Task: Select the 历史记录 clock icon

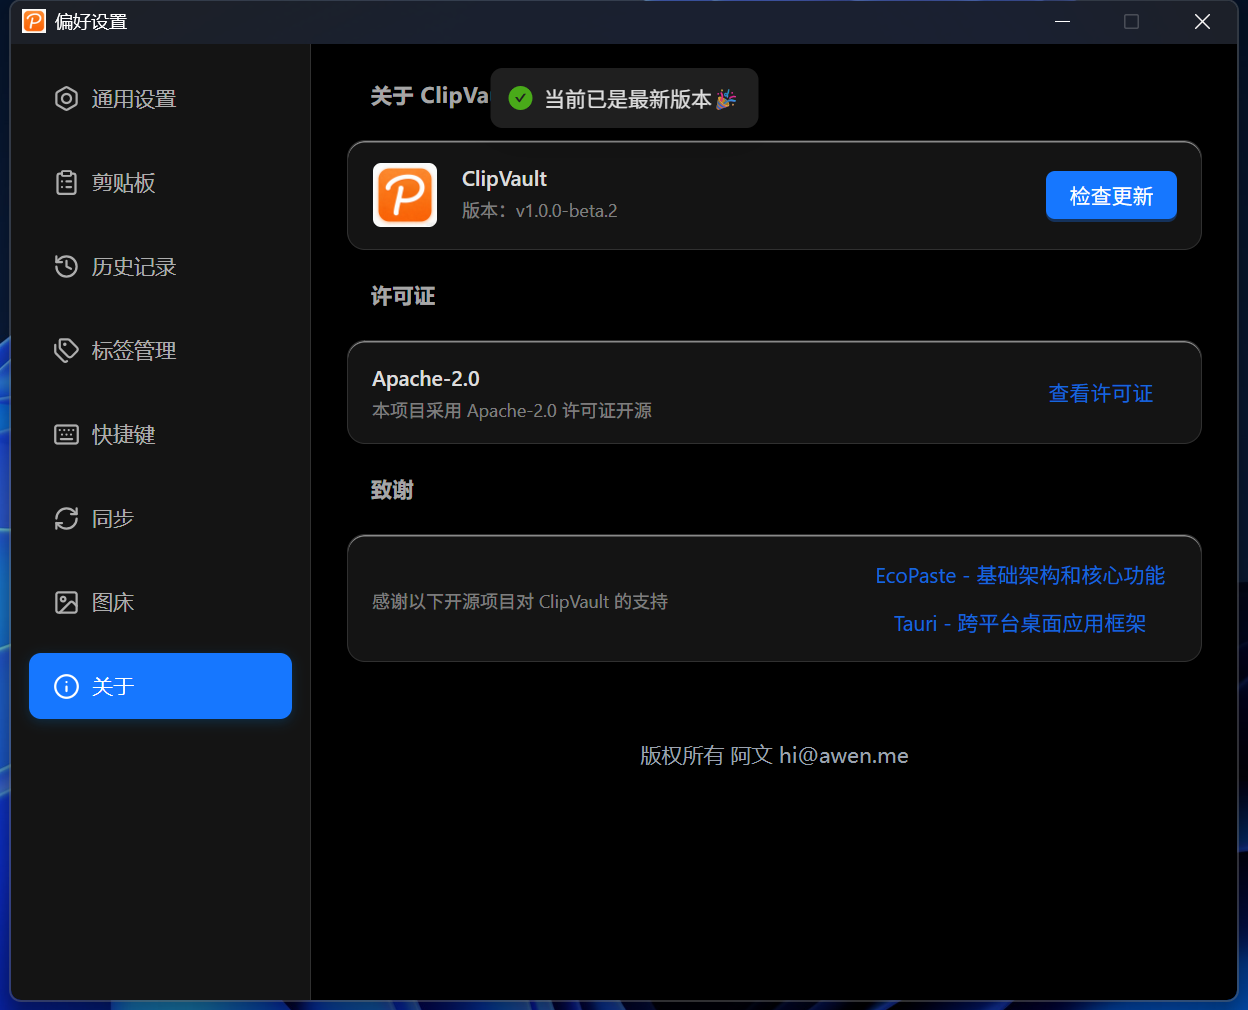Action: (x=66, y=266)
